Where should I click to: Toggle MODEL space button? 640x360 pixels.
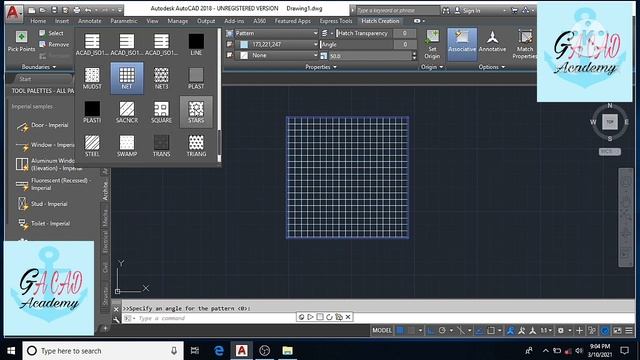[382, 330]
